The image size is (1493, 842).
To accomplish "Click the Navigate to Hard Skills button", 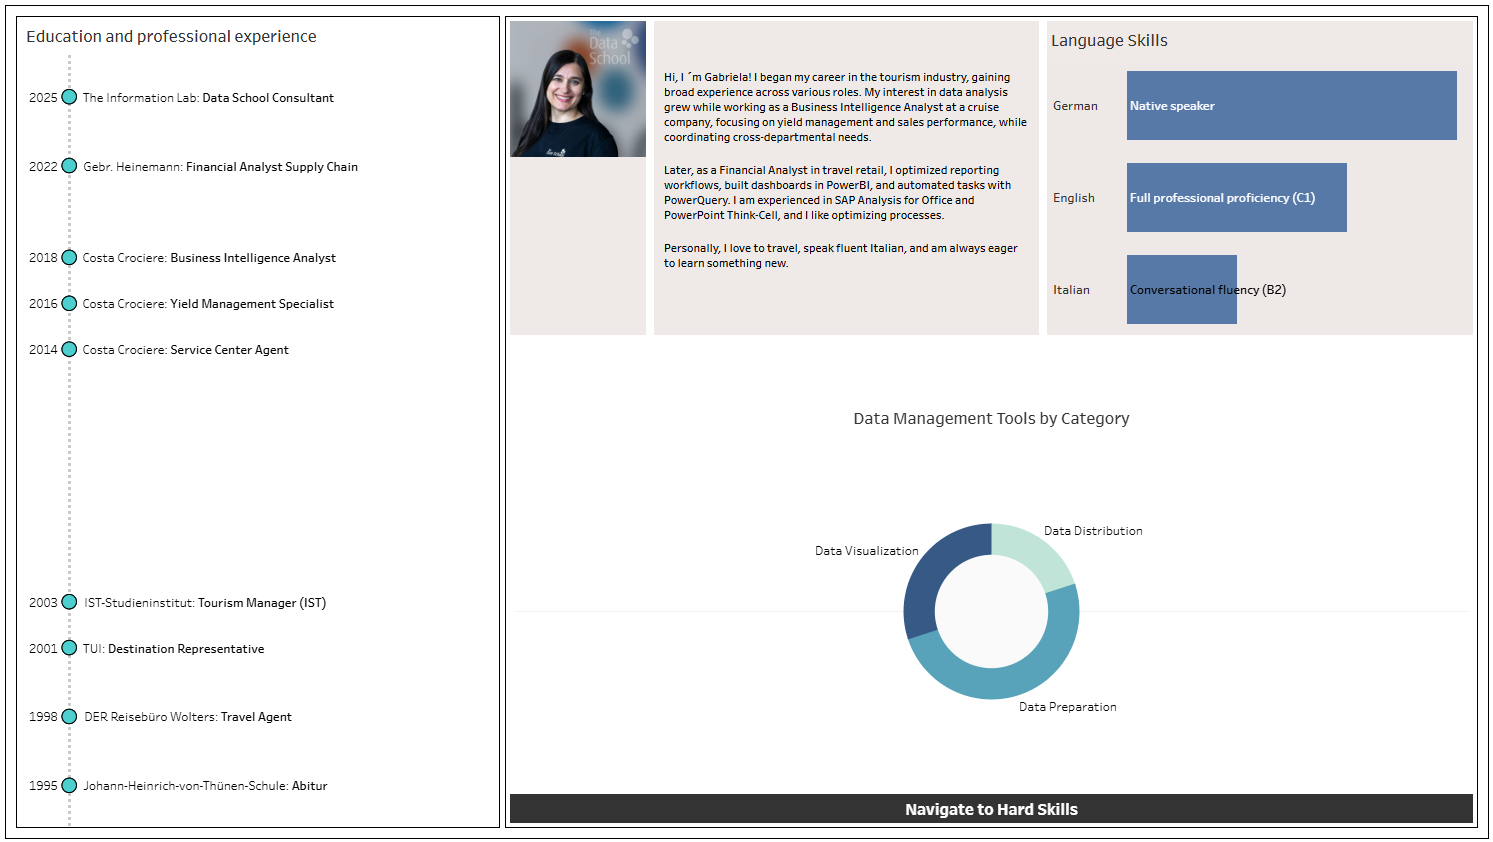I will click(x=991, y=809).
